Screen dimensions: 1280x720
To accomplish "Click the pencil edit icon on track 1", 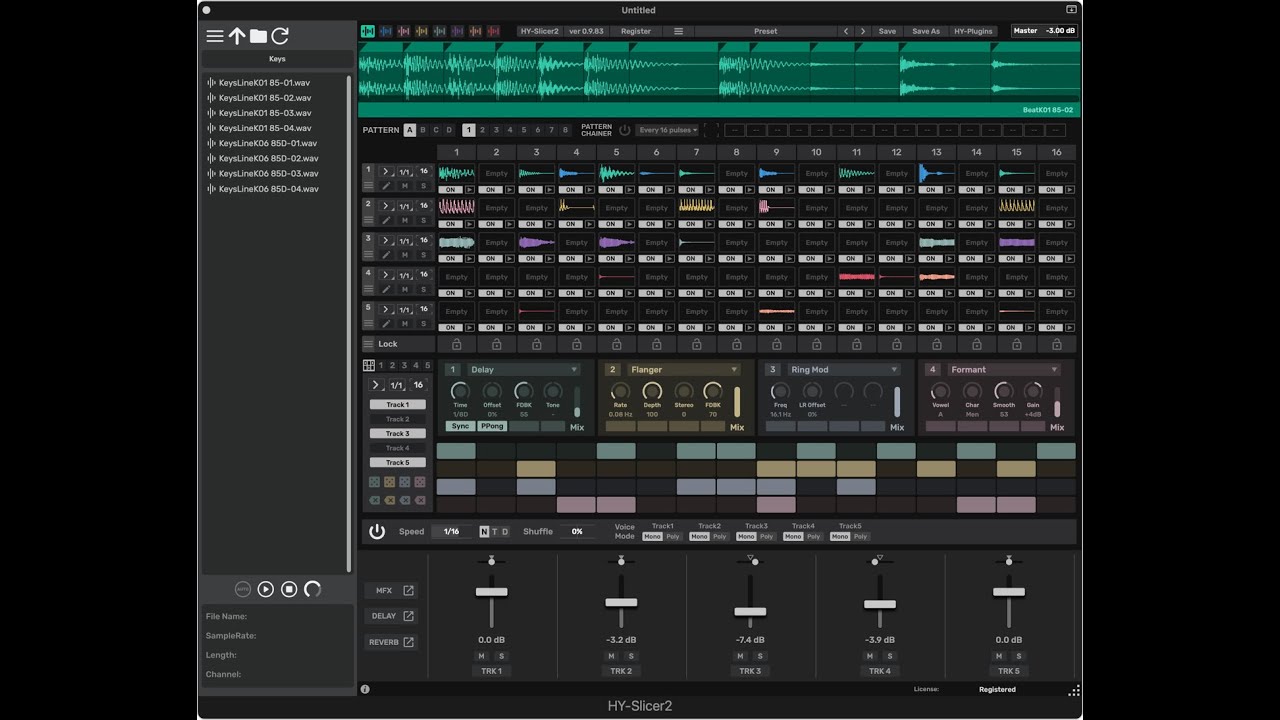I will tap(387, 186).
